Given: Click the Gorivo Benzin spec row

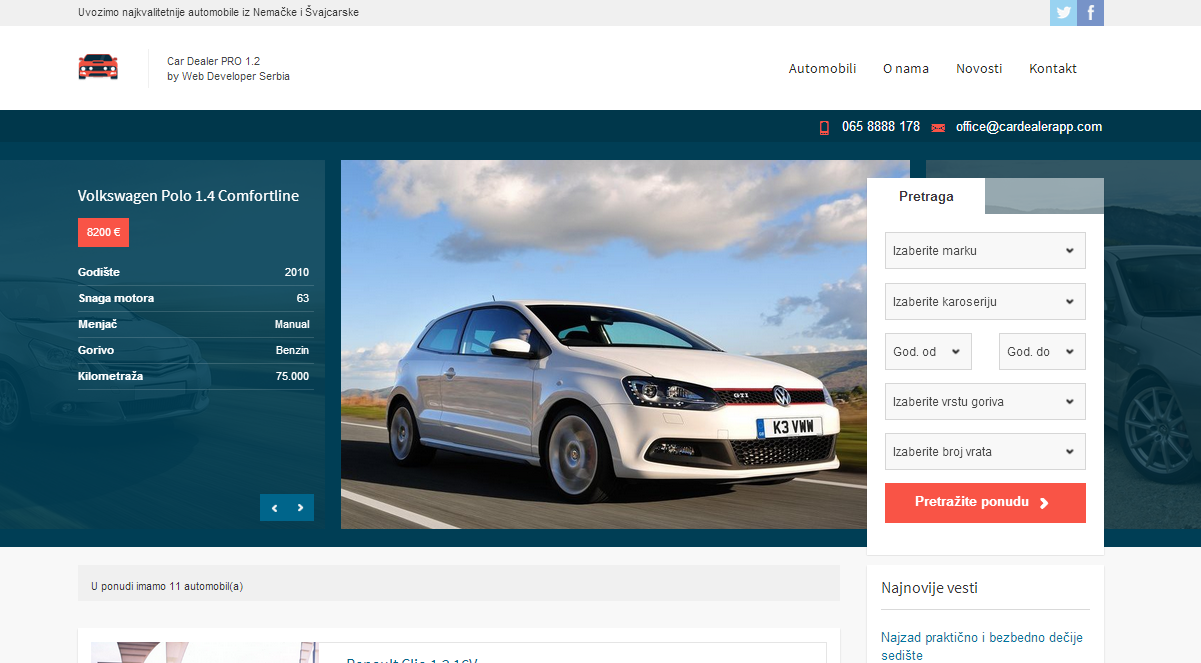Looking at the screenshot, I should (194, 350).
